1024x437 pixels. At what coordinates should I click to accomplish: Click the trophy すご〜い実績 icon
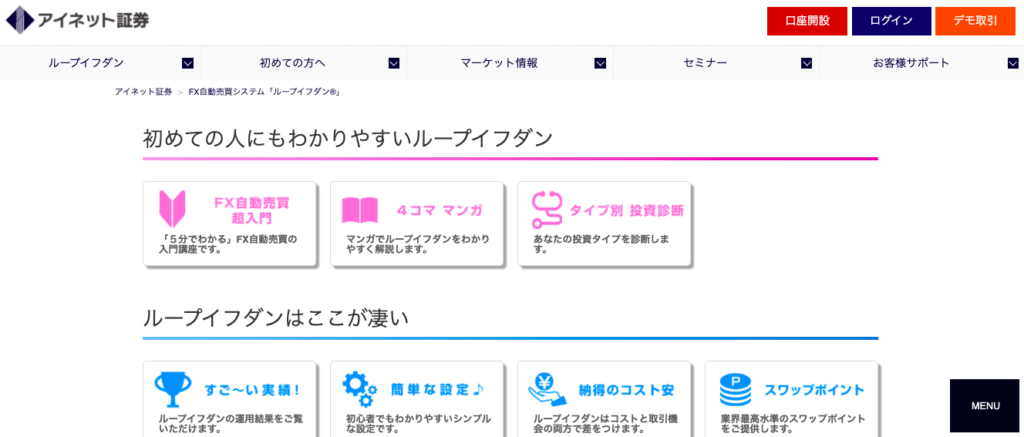[172, 390]
